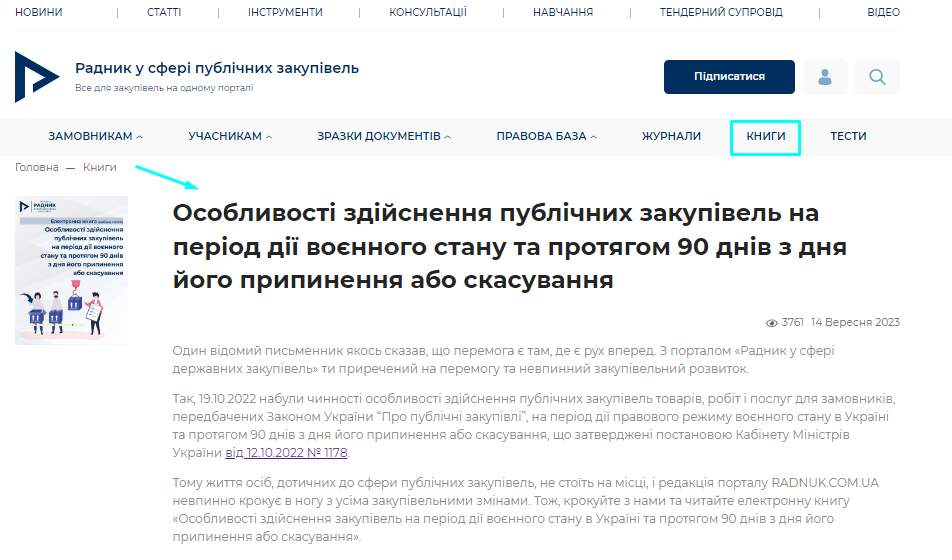This screenshot has width=952, height=560.
Task: Select КОНСУЛЬТАЦІЇ in the top bar
Action: pos(428,12)
